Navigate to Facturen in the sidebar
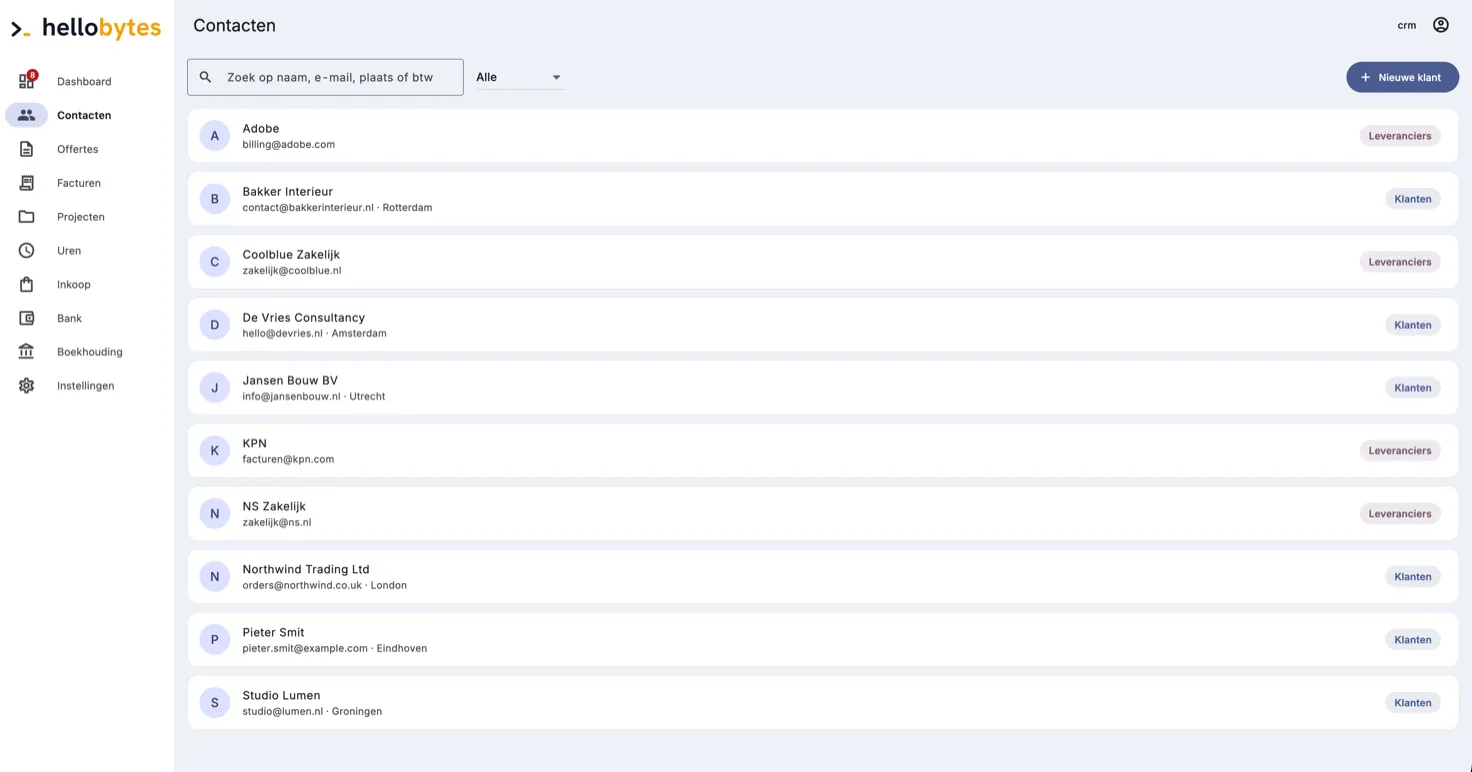The width and height of the screenshot is (1472, 772). click(x=79, y=184)
